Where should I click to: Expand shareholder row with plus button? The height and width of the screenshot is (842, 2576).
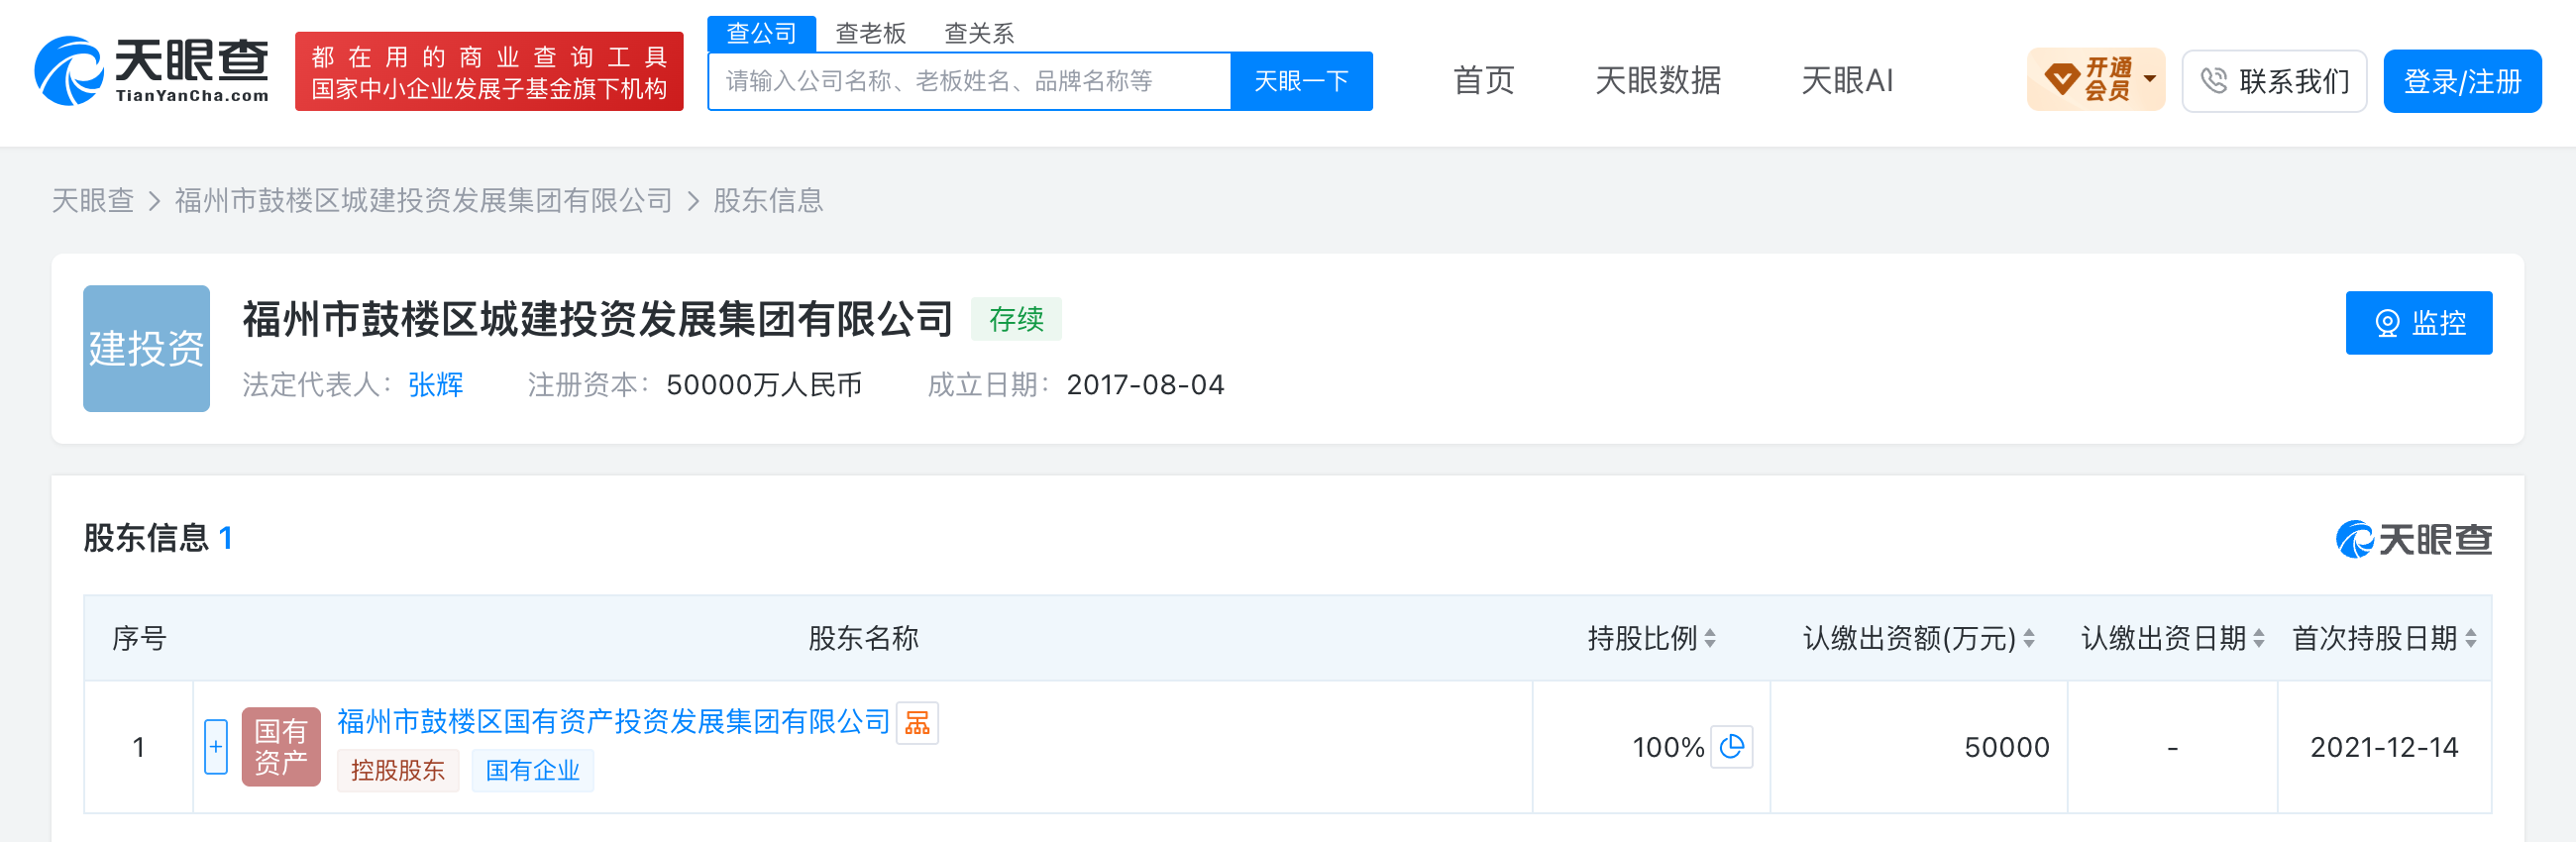[216, 747]
